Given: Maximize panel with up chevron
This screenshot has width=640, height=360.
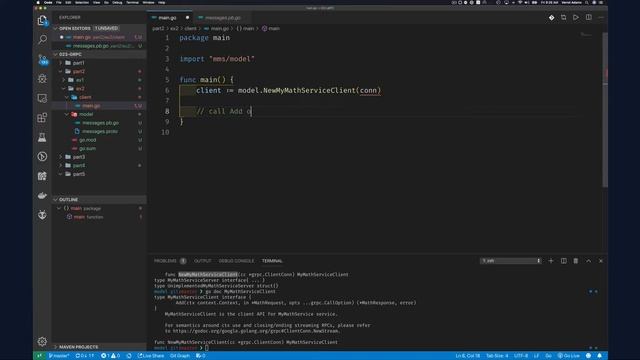Looking at the screenshot, I should 589,261.
